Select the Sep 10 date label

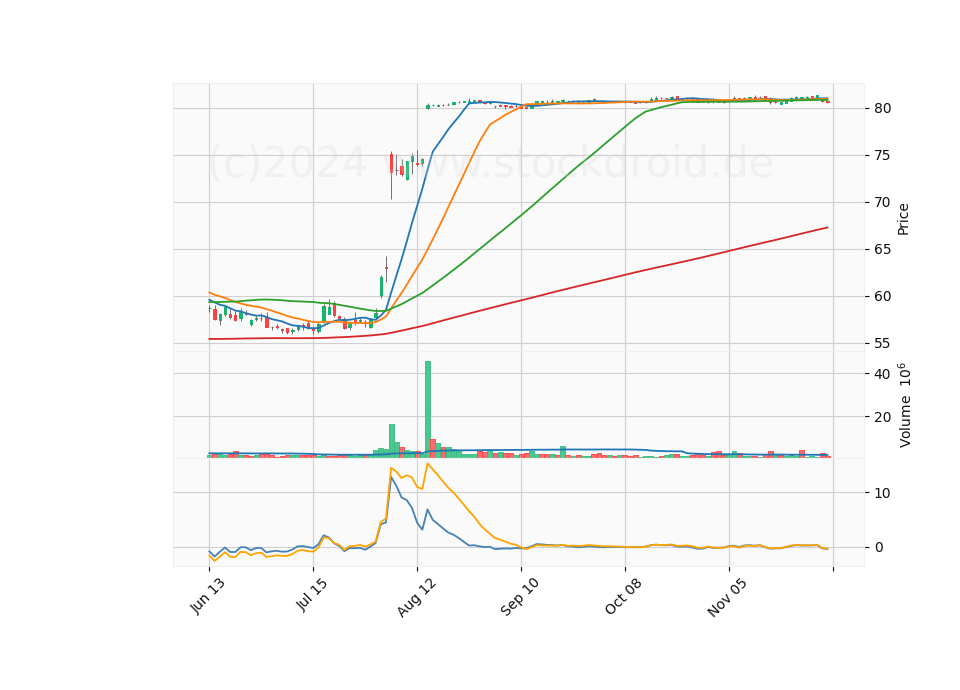[520, 596]
